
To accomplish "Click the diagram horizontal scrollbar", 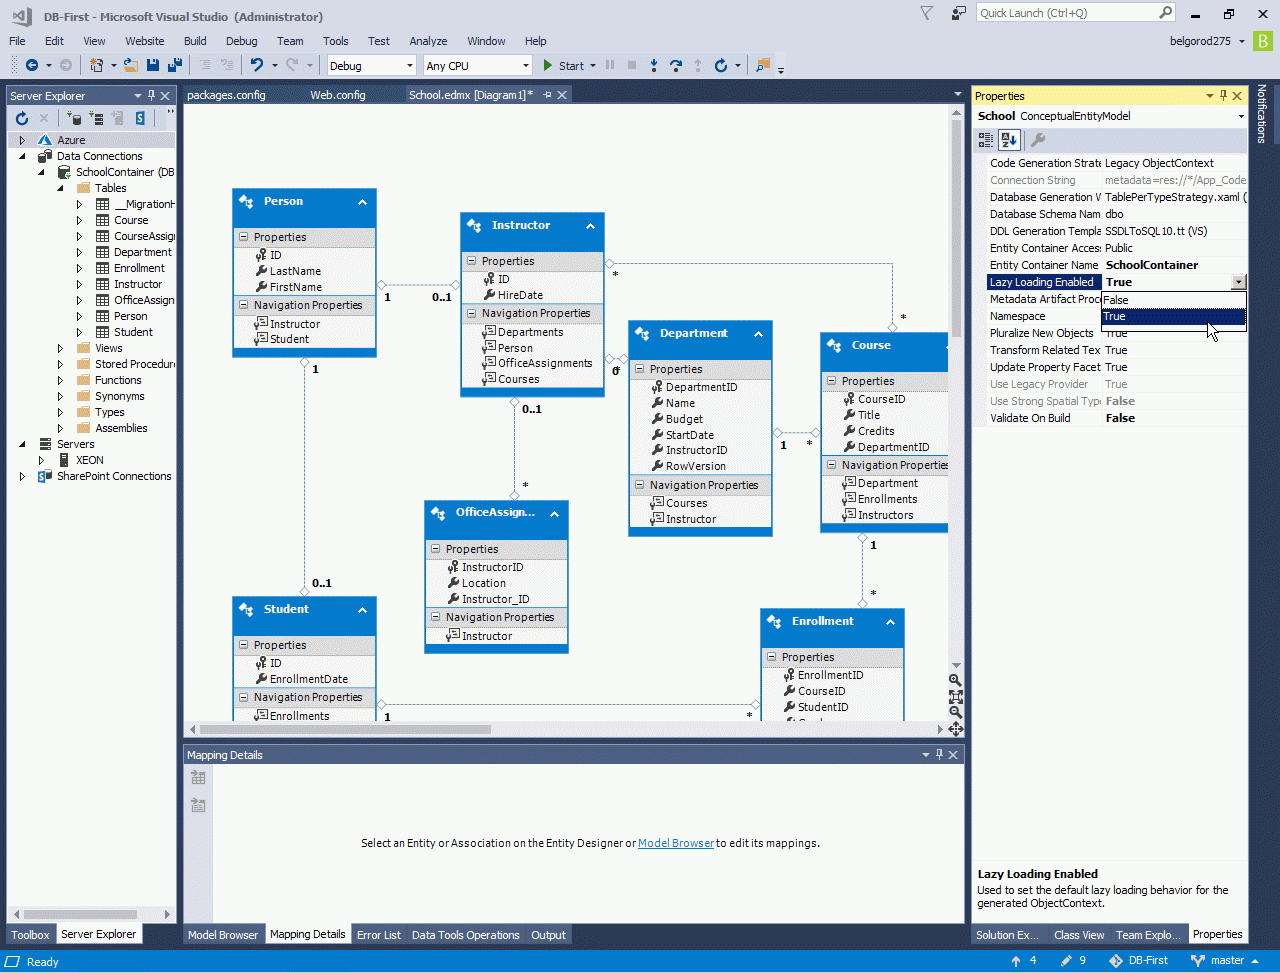I will pyautogui.click(x=344, y=729).
